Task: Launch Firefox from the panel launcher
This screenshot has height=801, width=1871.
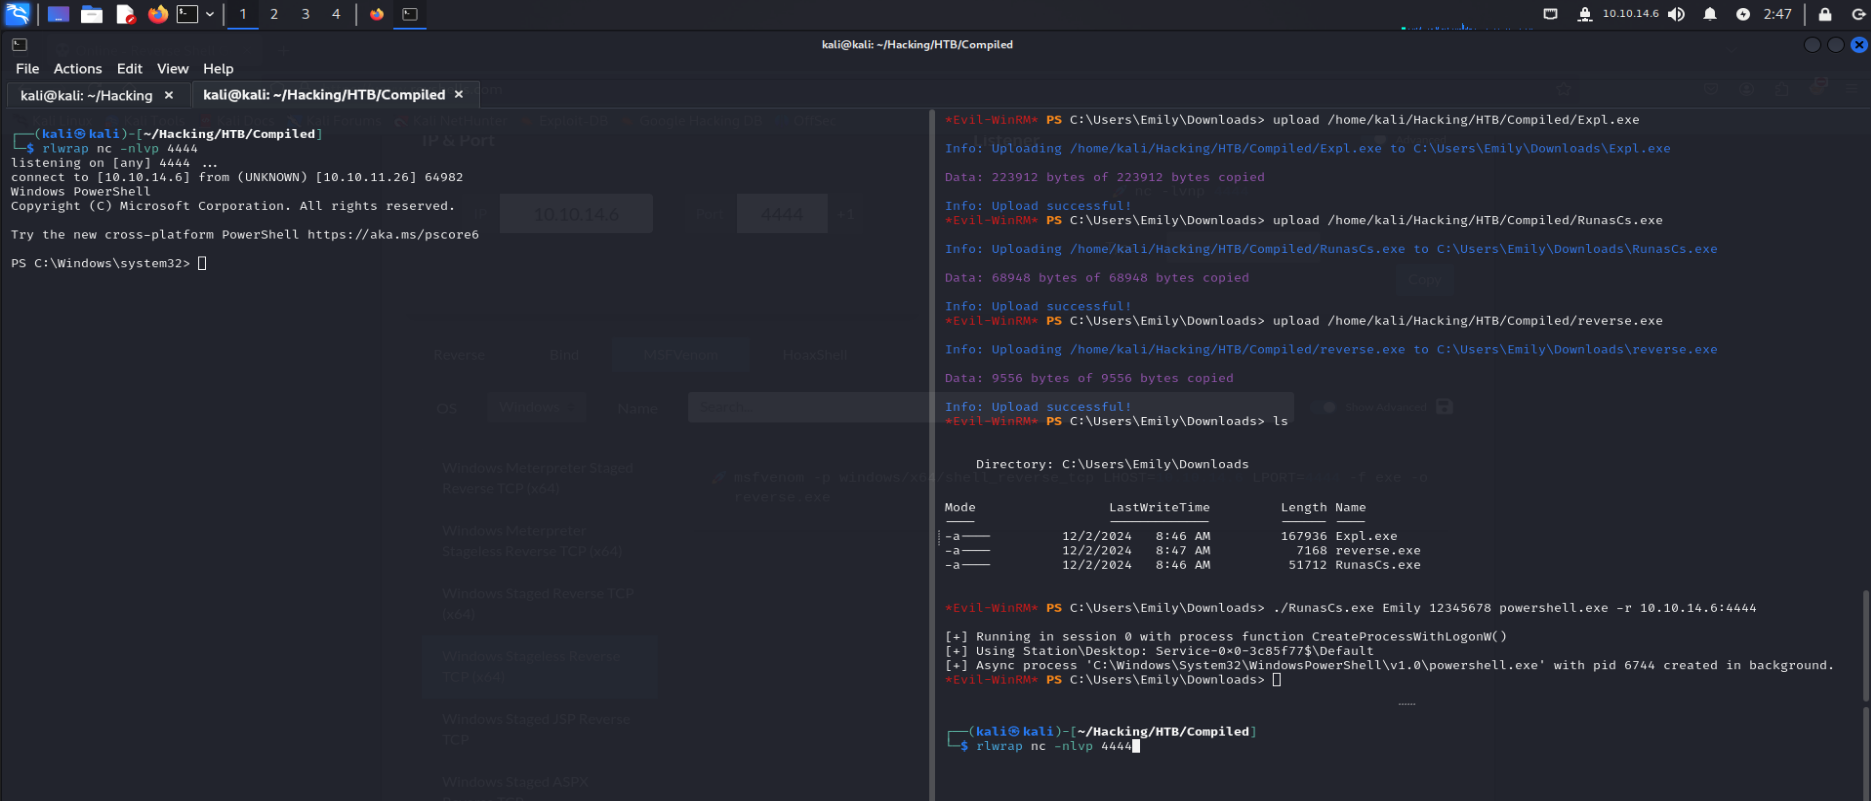Action: tap(158, 14)
